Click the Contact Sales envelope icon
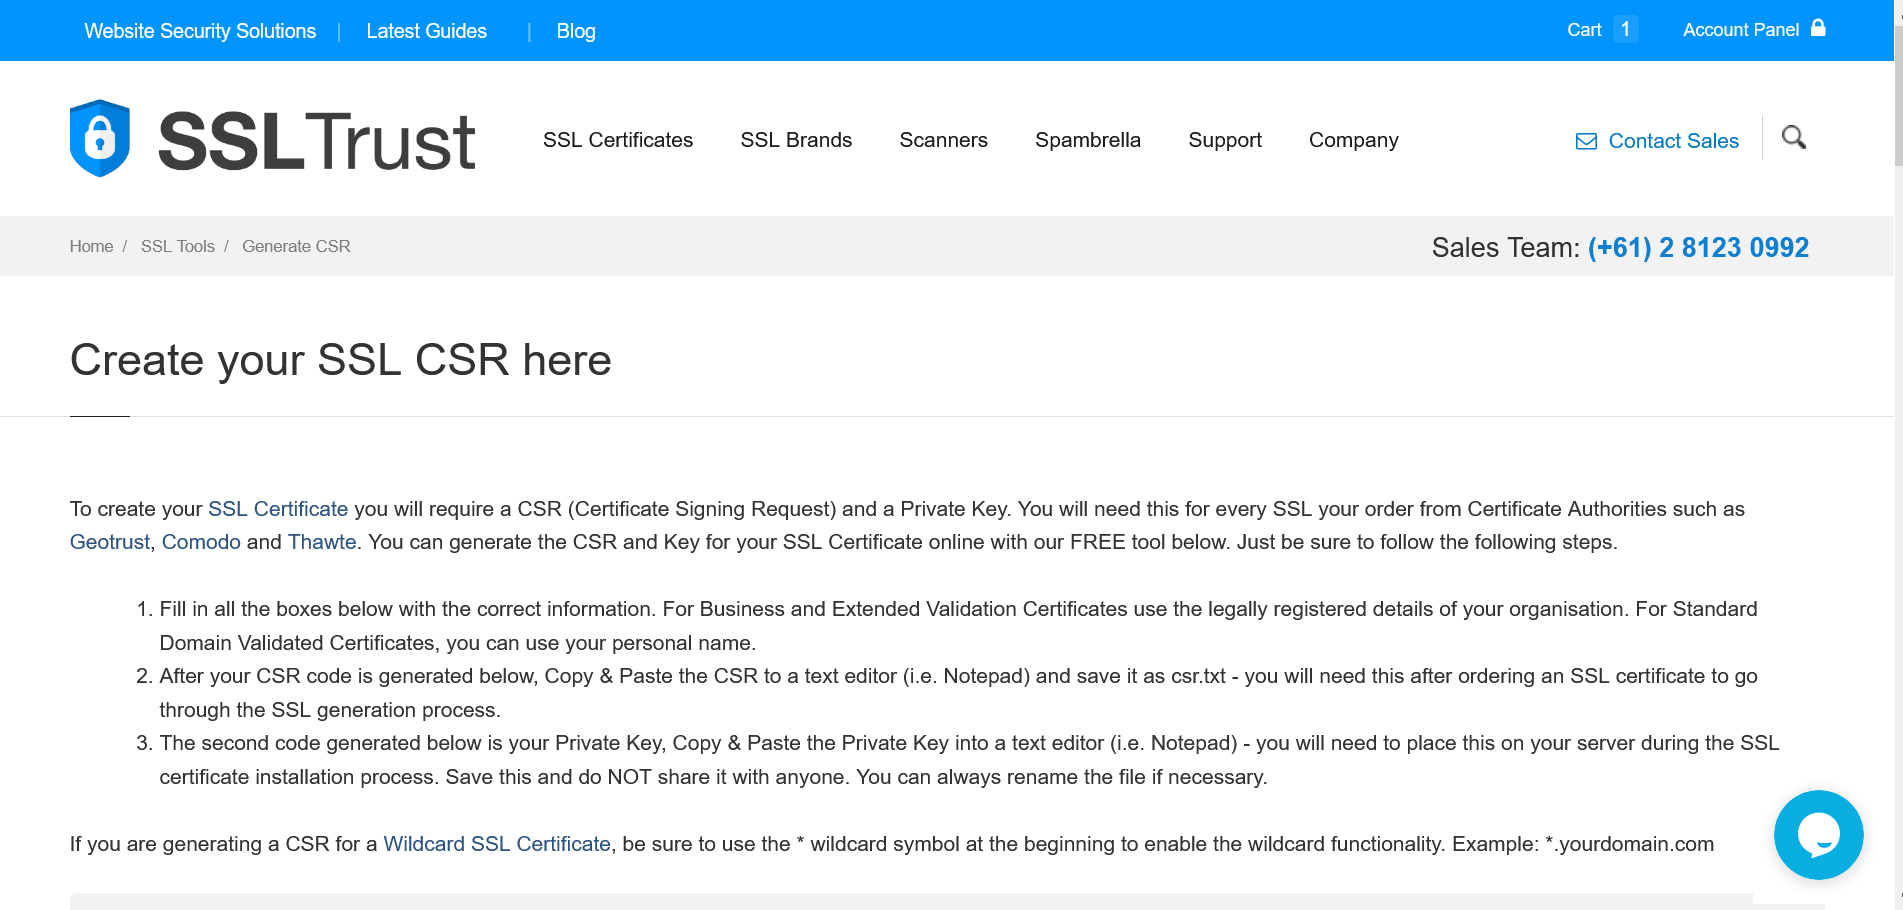 click(x=1586, y=142)
